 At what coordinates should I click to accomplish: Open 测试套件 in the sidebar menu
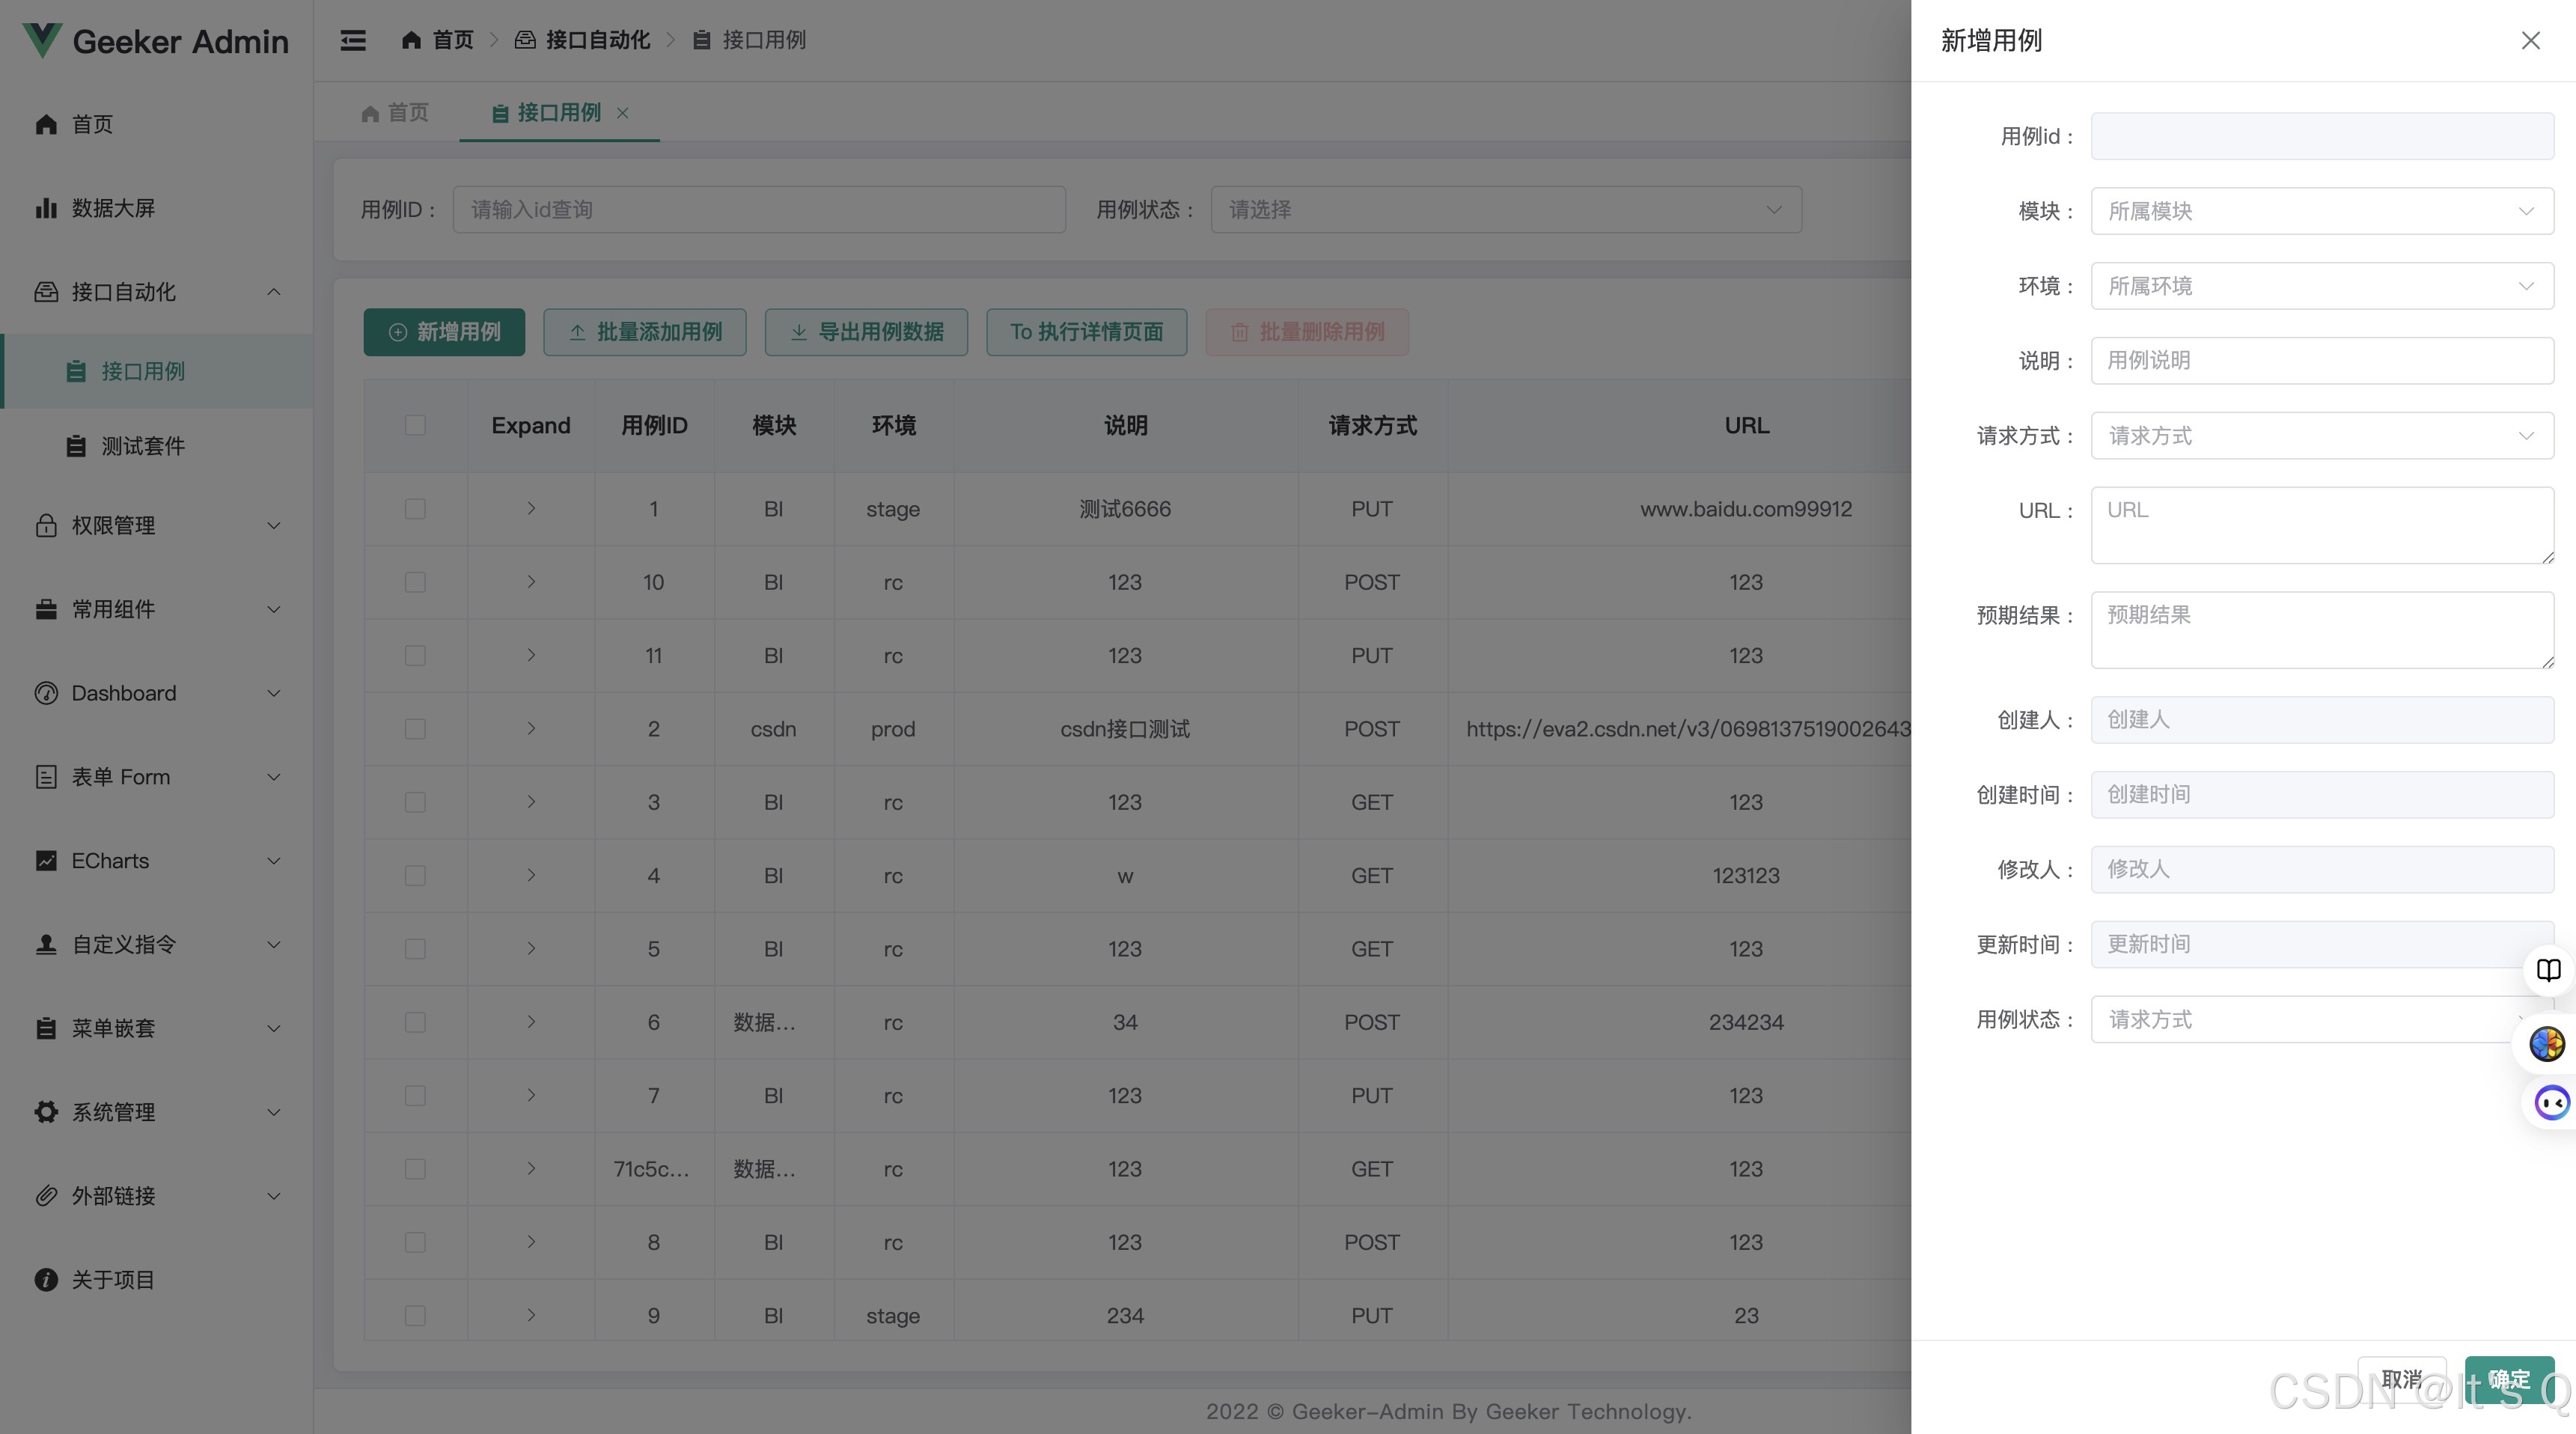click(x=142, y=446)
